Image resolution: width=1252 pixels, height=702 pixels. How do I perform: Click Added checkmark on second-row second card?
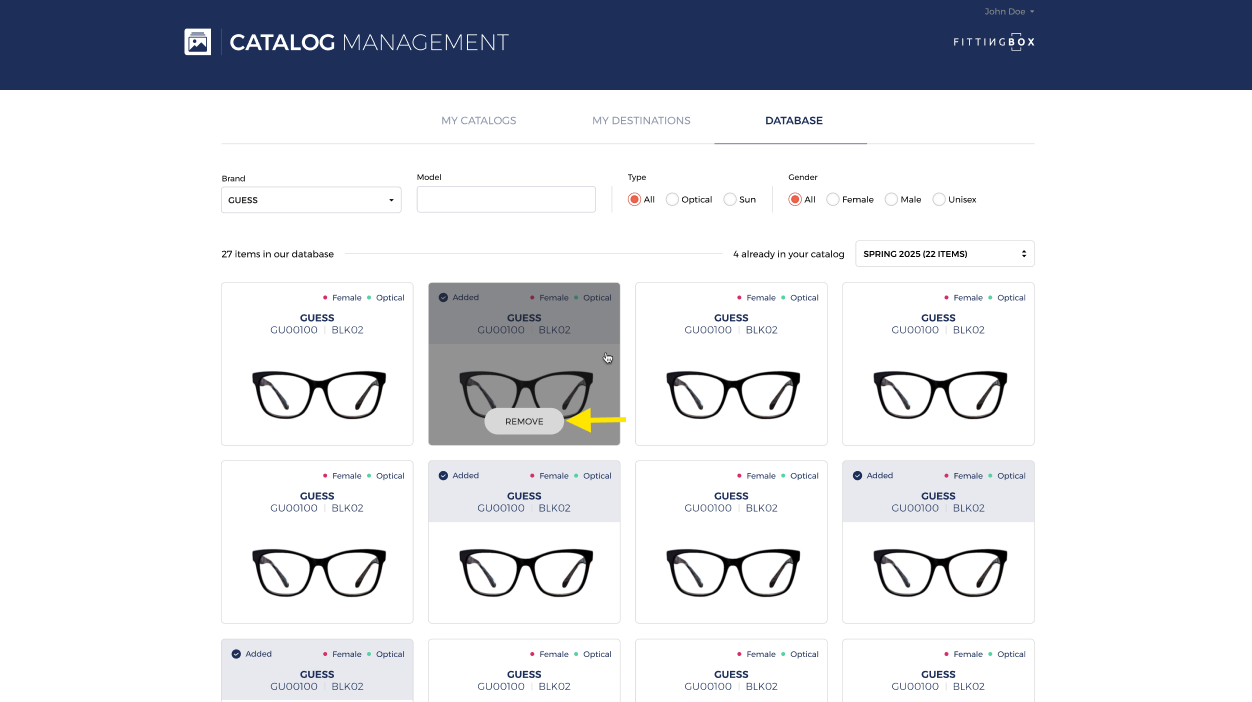tap(443, 476)
